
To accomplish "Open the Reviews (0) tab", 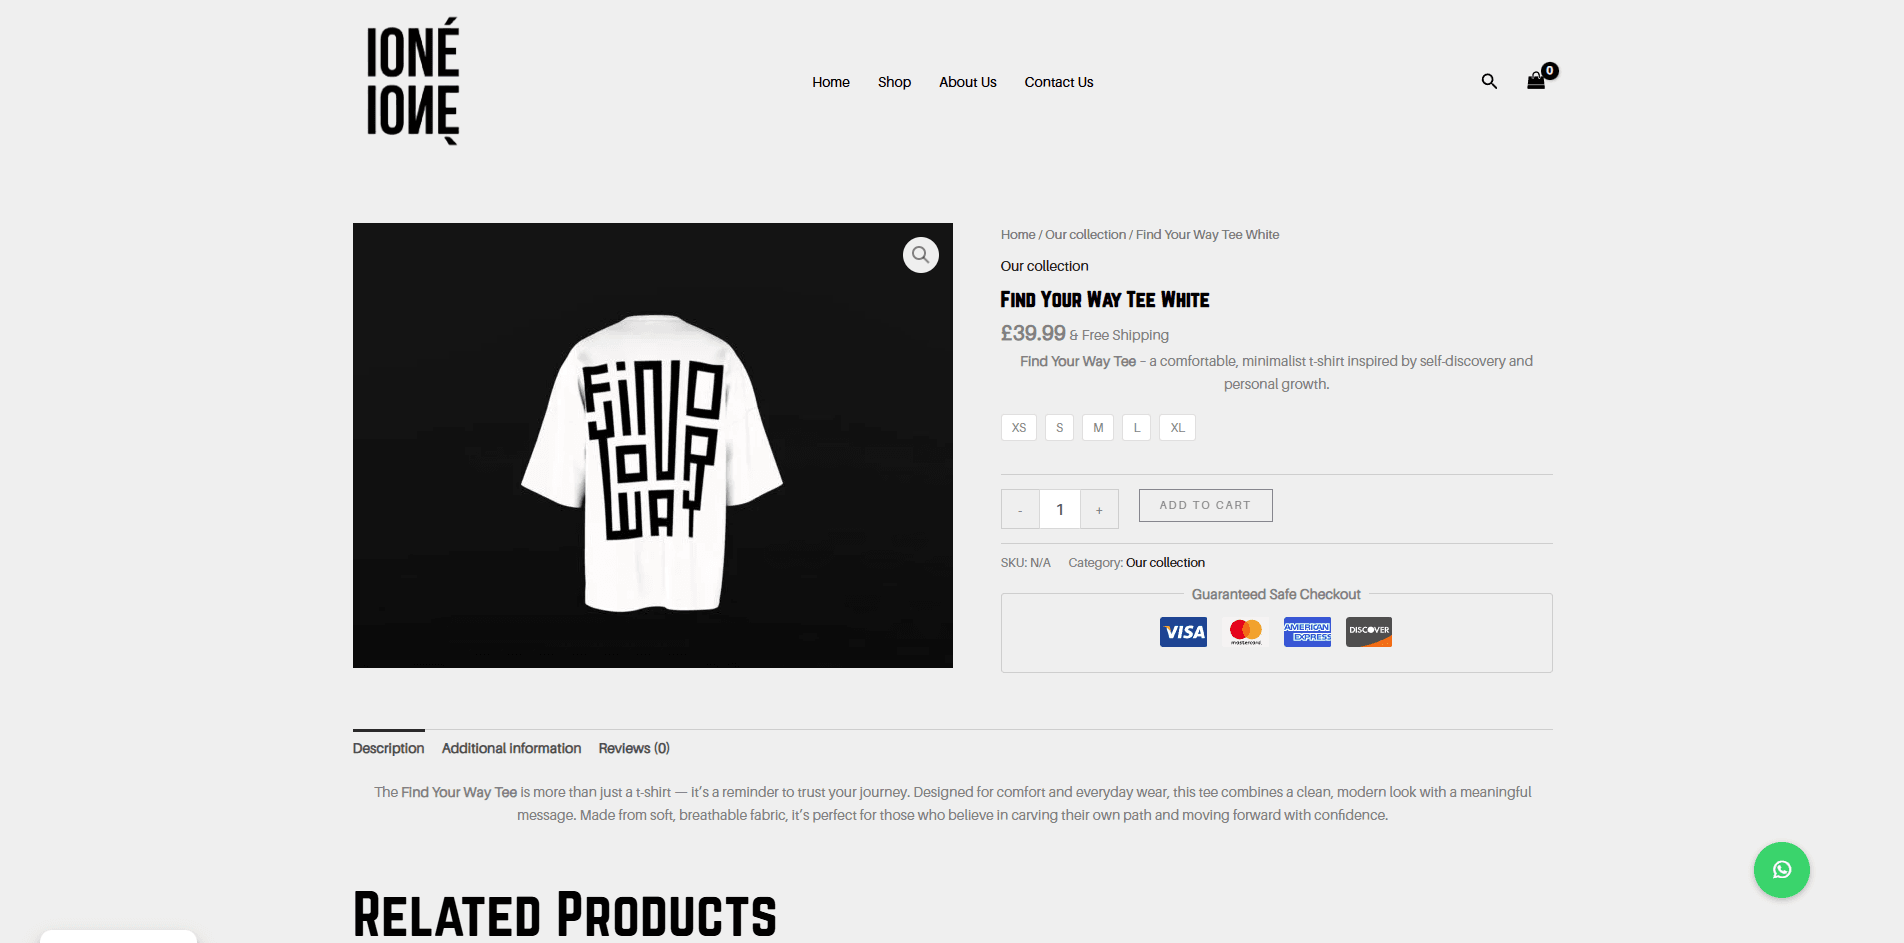I will pos(634,748).
